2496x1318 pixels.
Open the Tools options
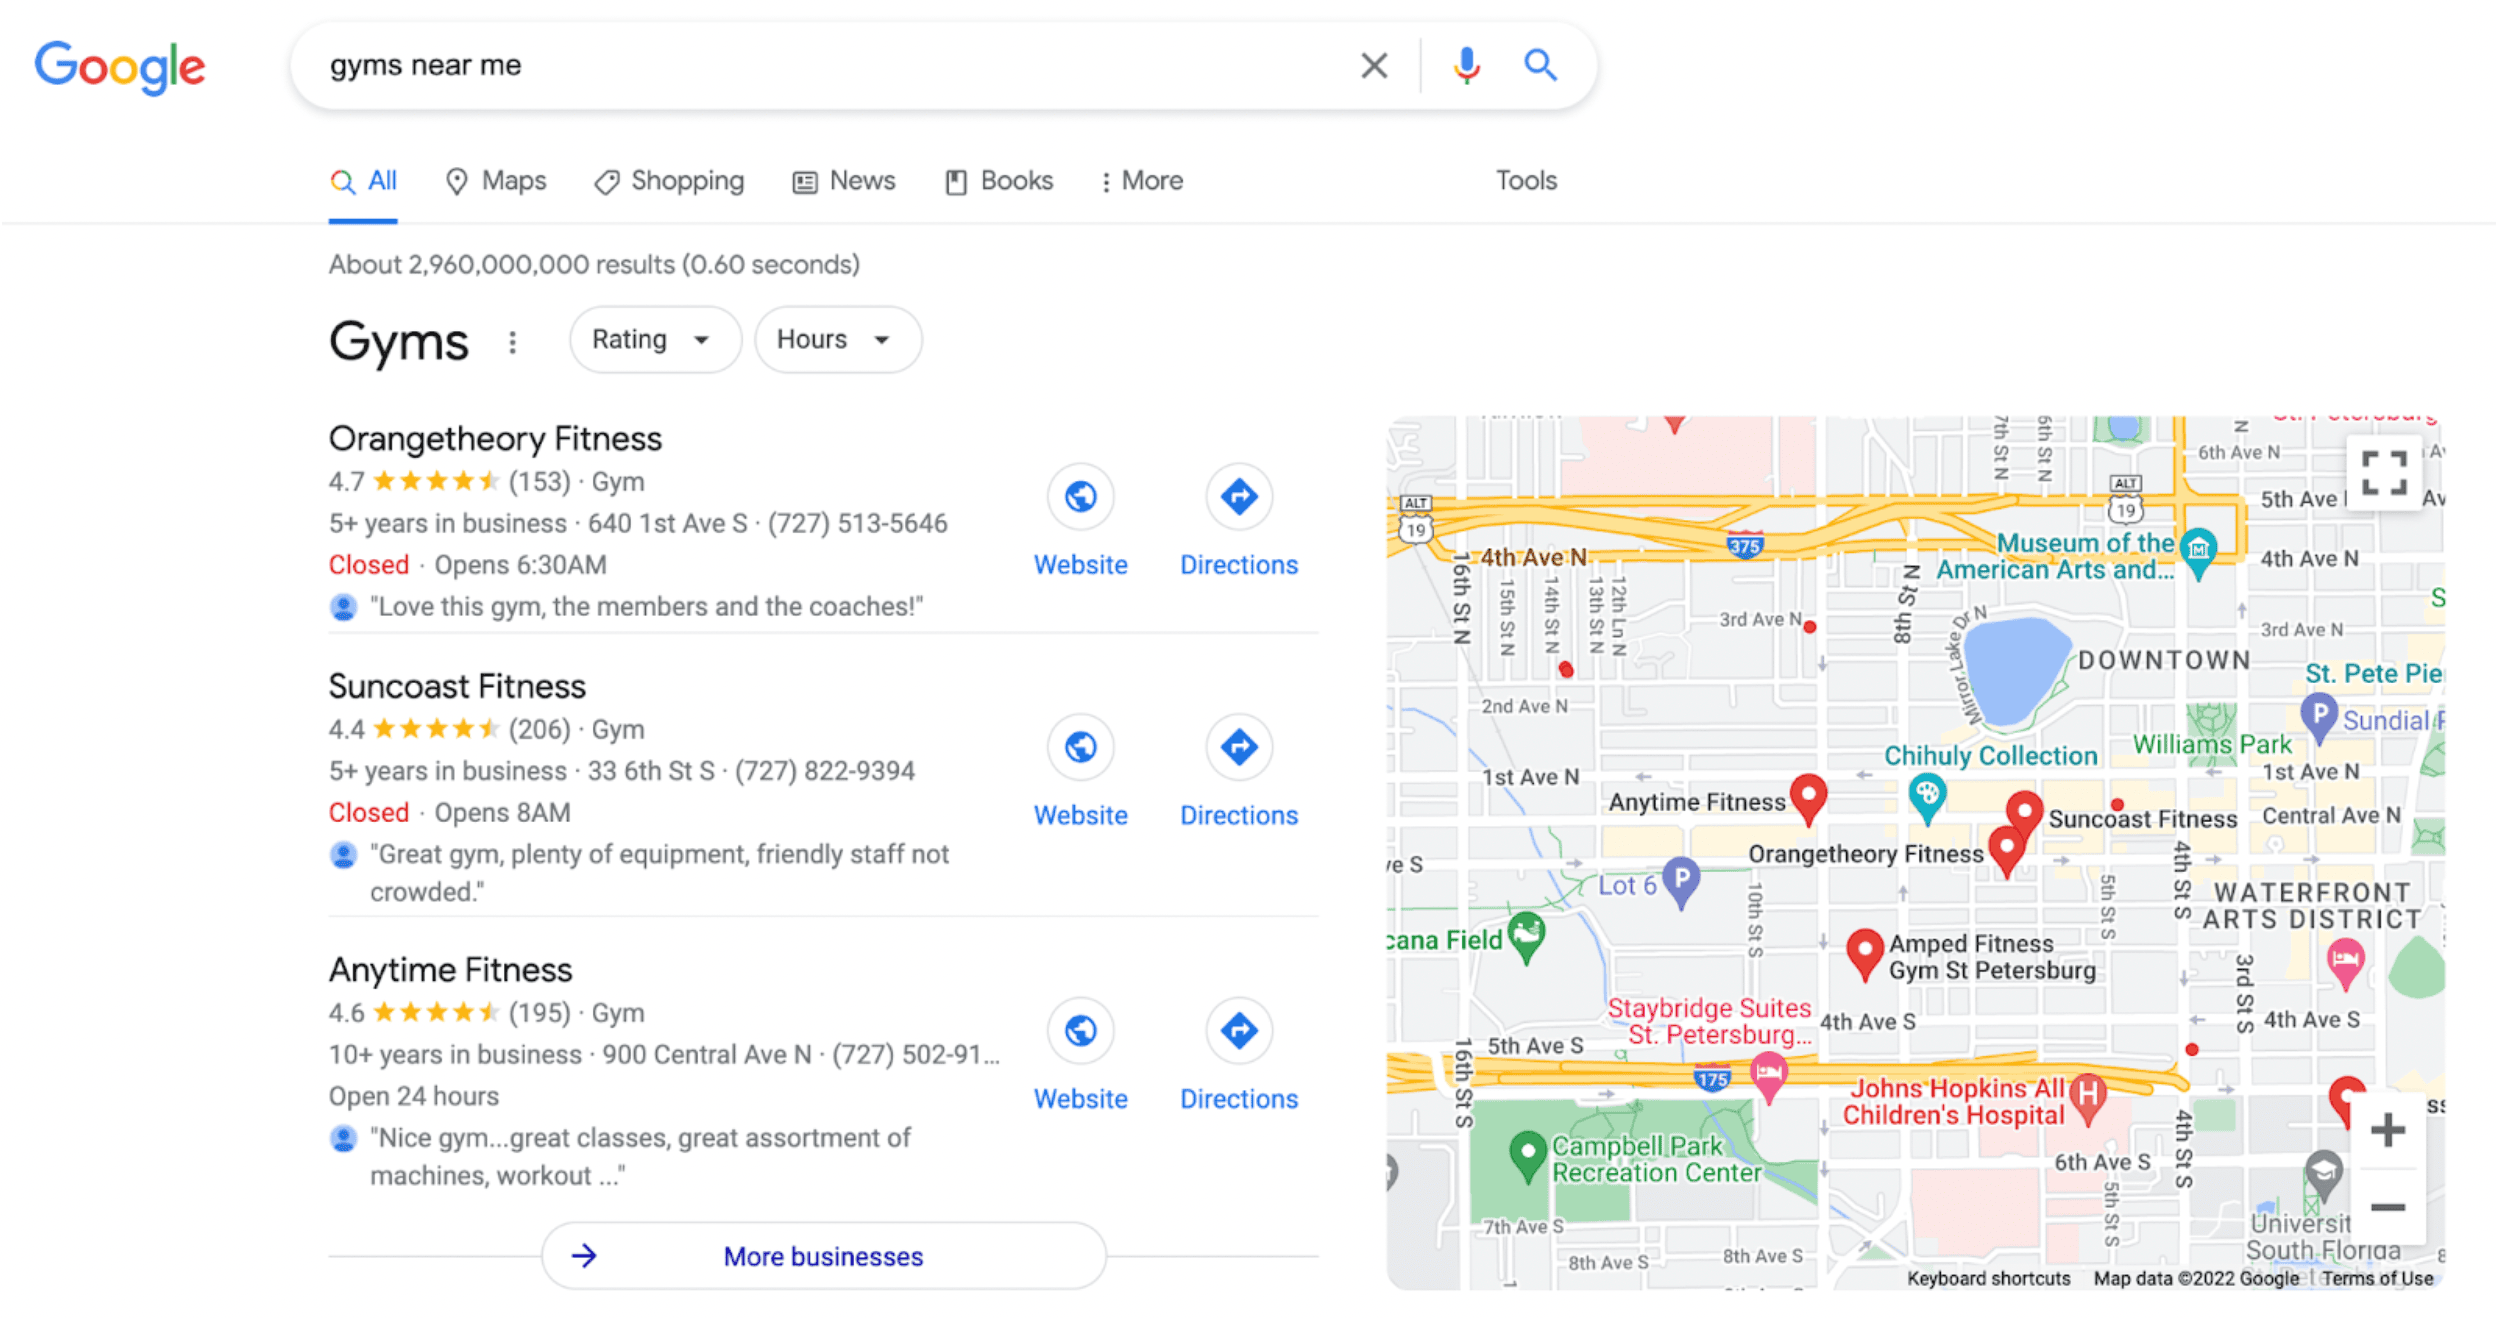(x=1526, y=181)
